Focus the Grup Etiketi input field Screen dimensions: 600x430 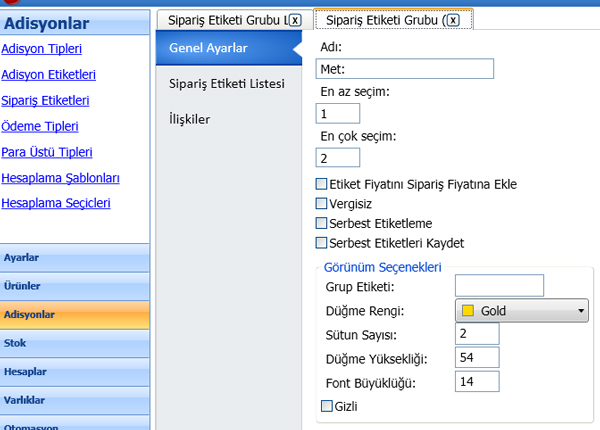(x=498, y=286)
